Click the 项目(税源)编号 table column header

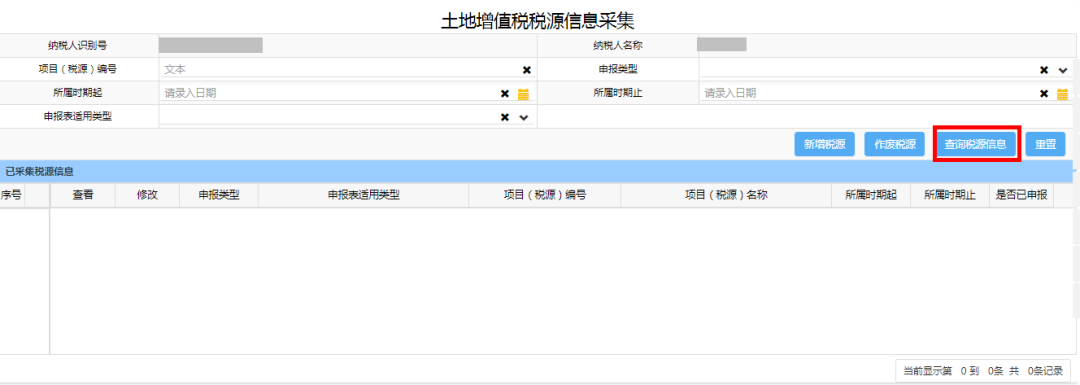click(545, 195)
